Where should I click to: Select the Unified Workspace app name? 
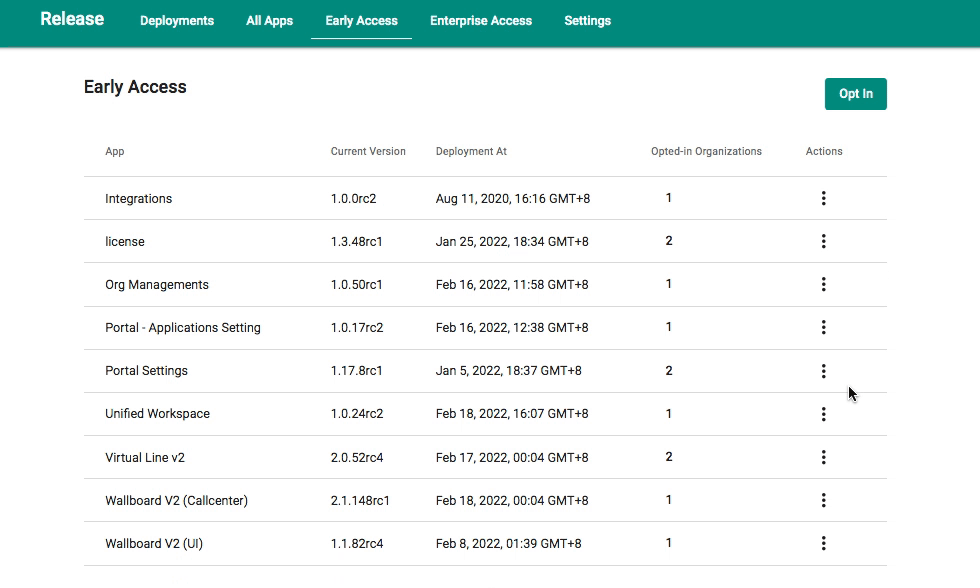point(158,414)
